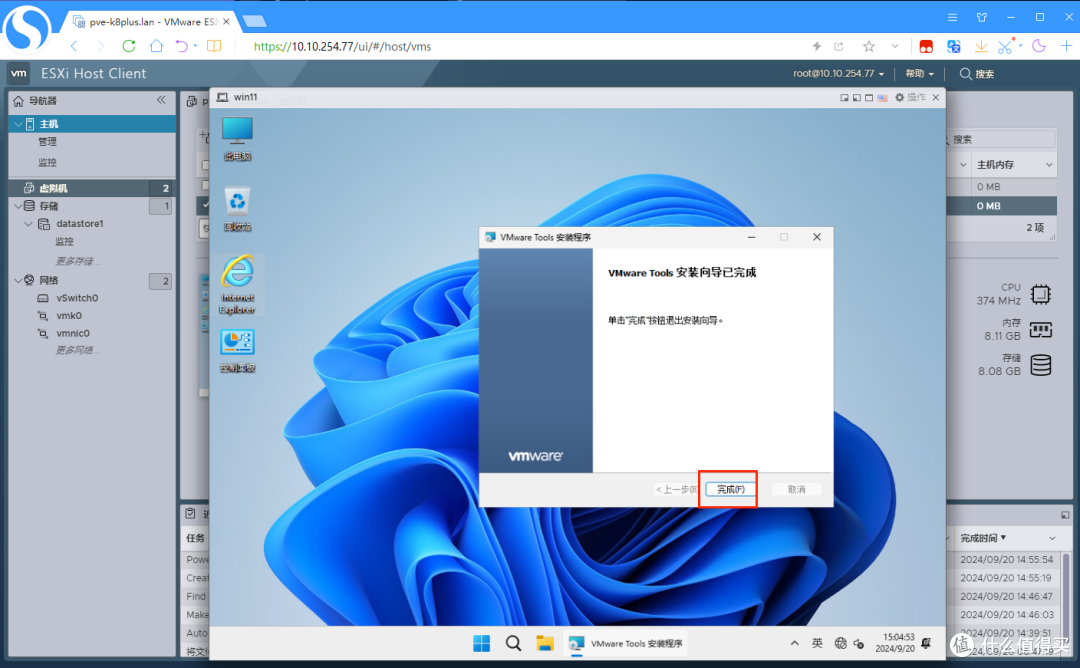The height and width of the screenshot is (668, 1080).
Task: Open File Explorer from the guest taskbar
Action: pyautogui.click(x=545, y=643)
